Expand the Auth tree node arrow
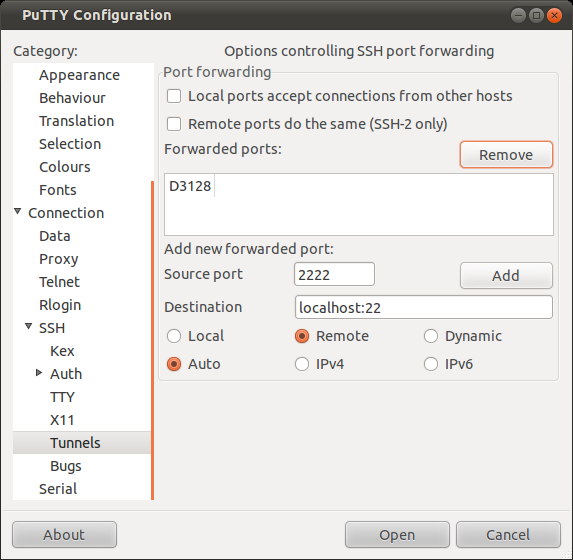The width and height of the screenshot is (573, 560). click(x=39, y=373)
